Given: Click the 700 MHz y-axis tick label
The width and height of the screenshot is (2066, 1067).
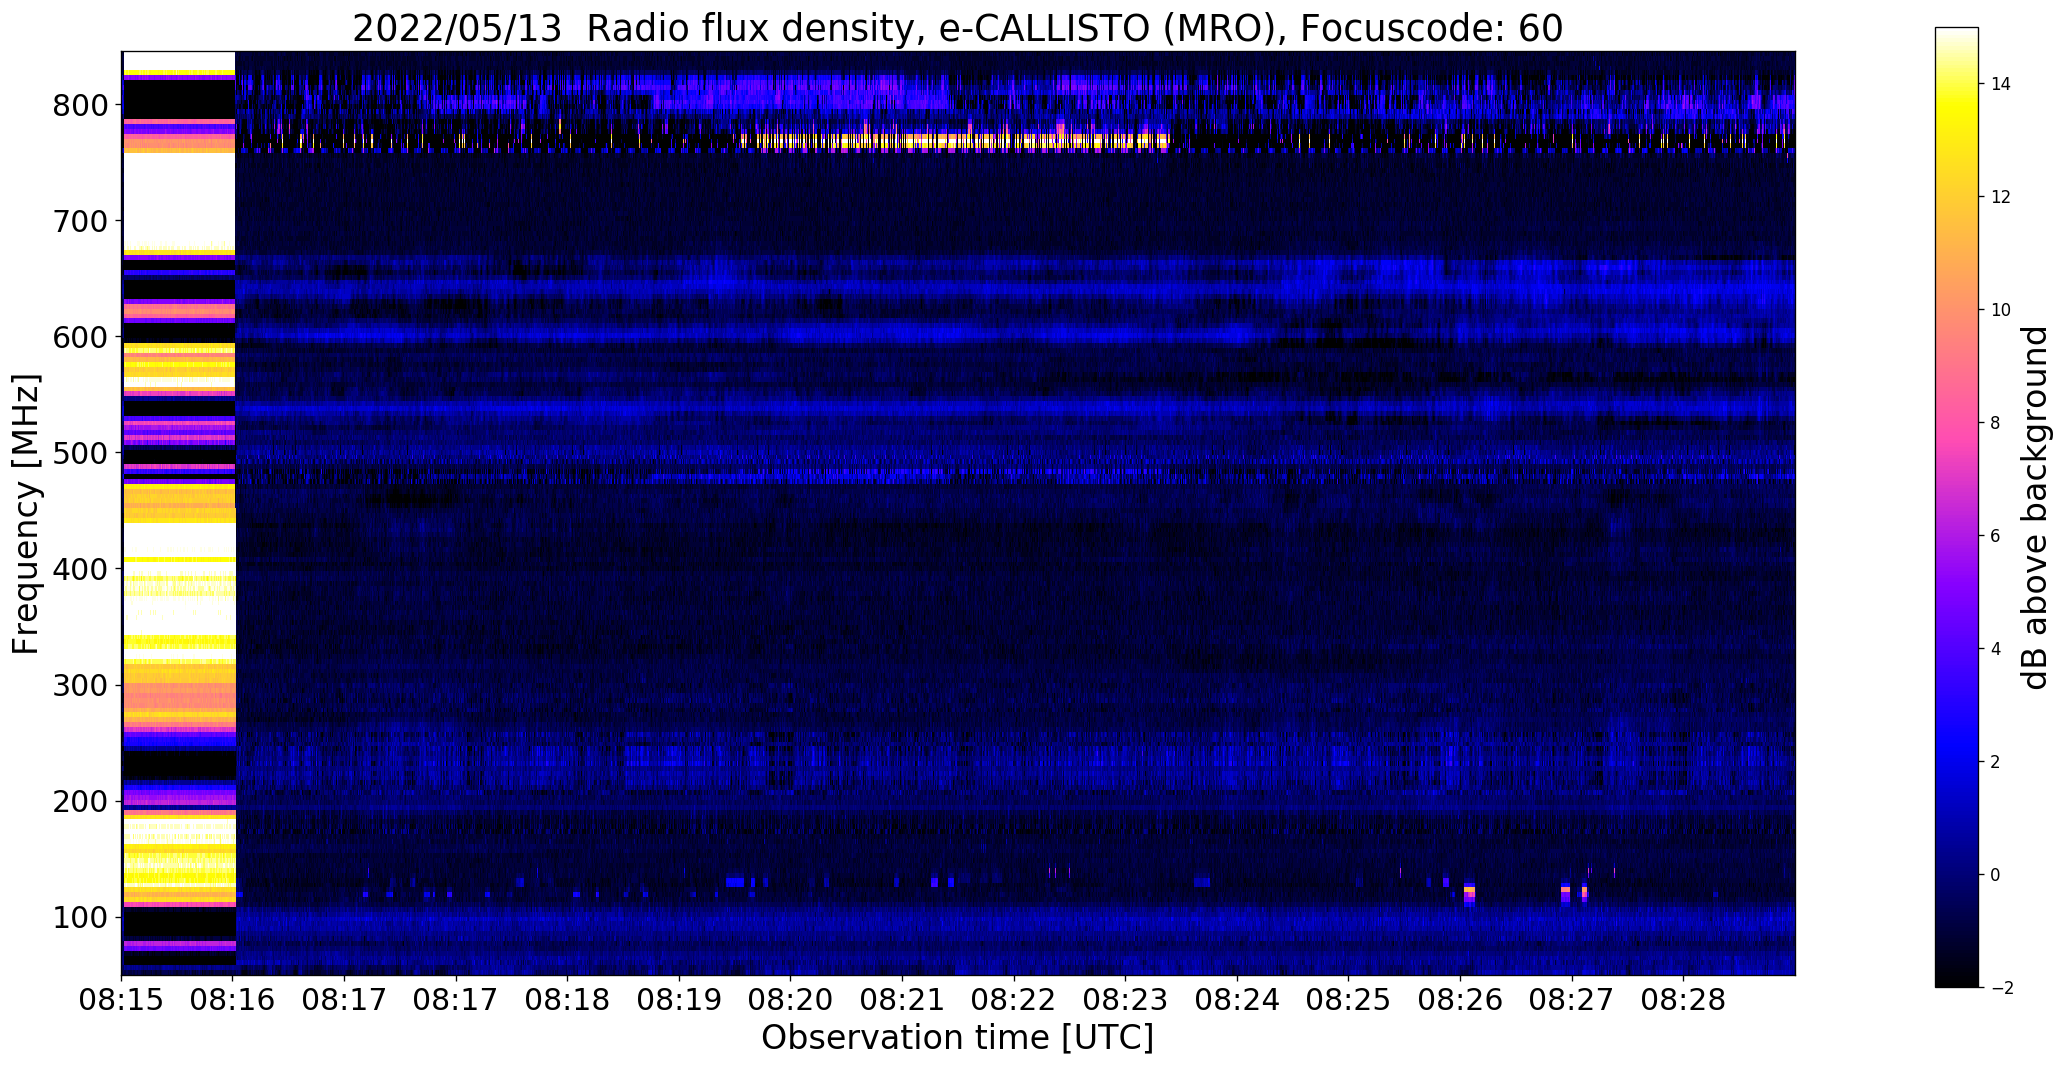Looking at the screenshot, I should pos(80,221).
